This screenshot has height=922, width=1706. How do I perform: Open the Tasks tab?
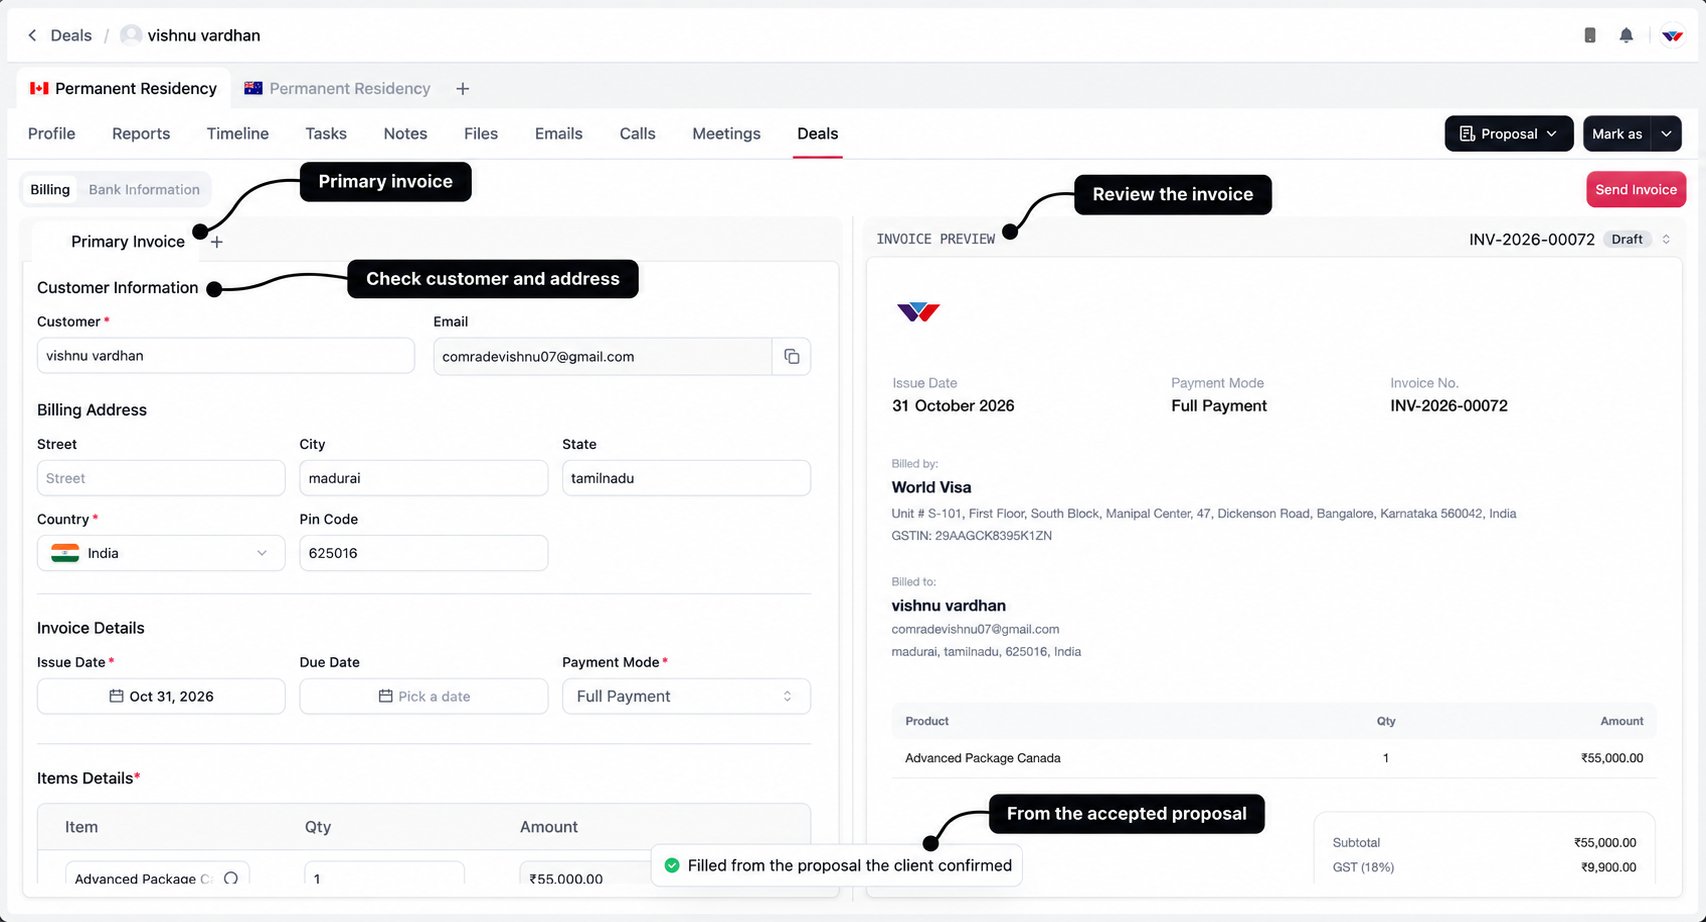[326, 134]
